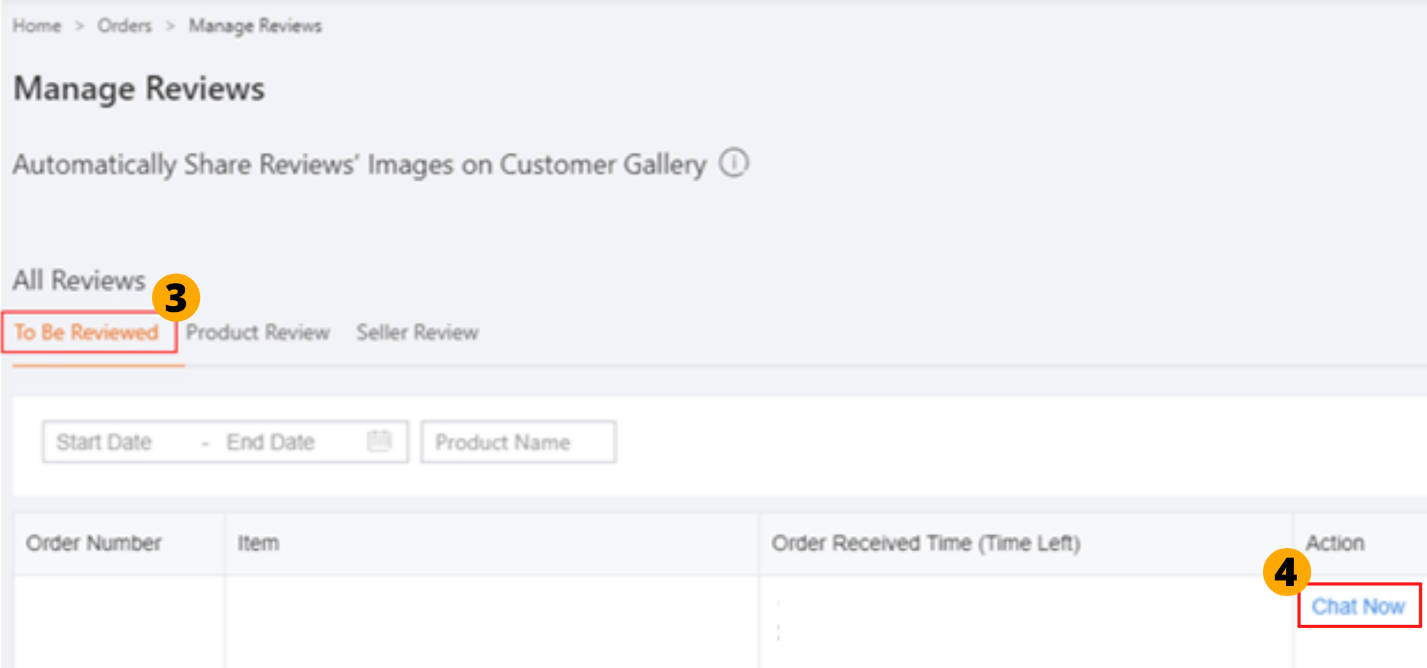Viewport: 1427px width, 668px height.
Task: Open the Product Review tab
Action: [258, 333]
